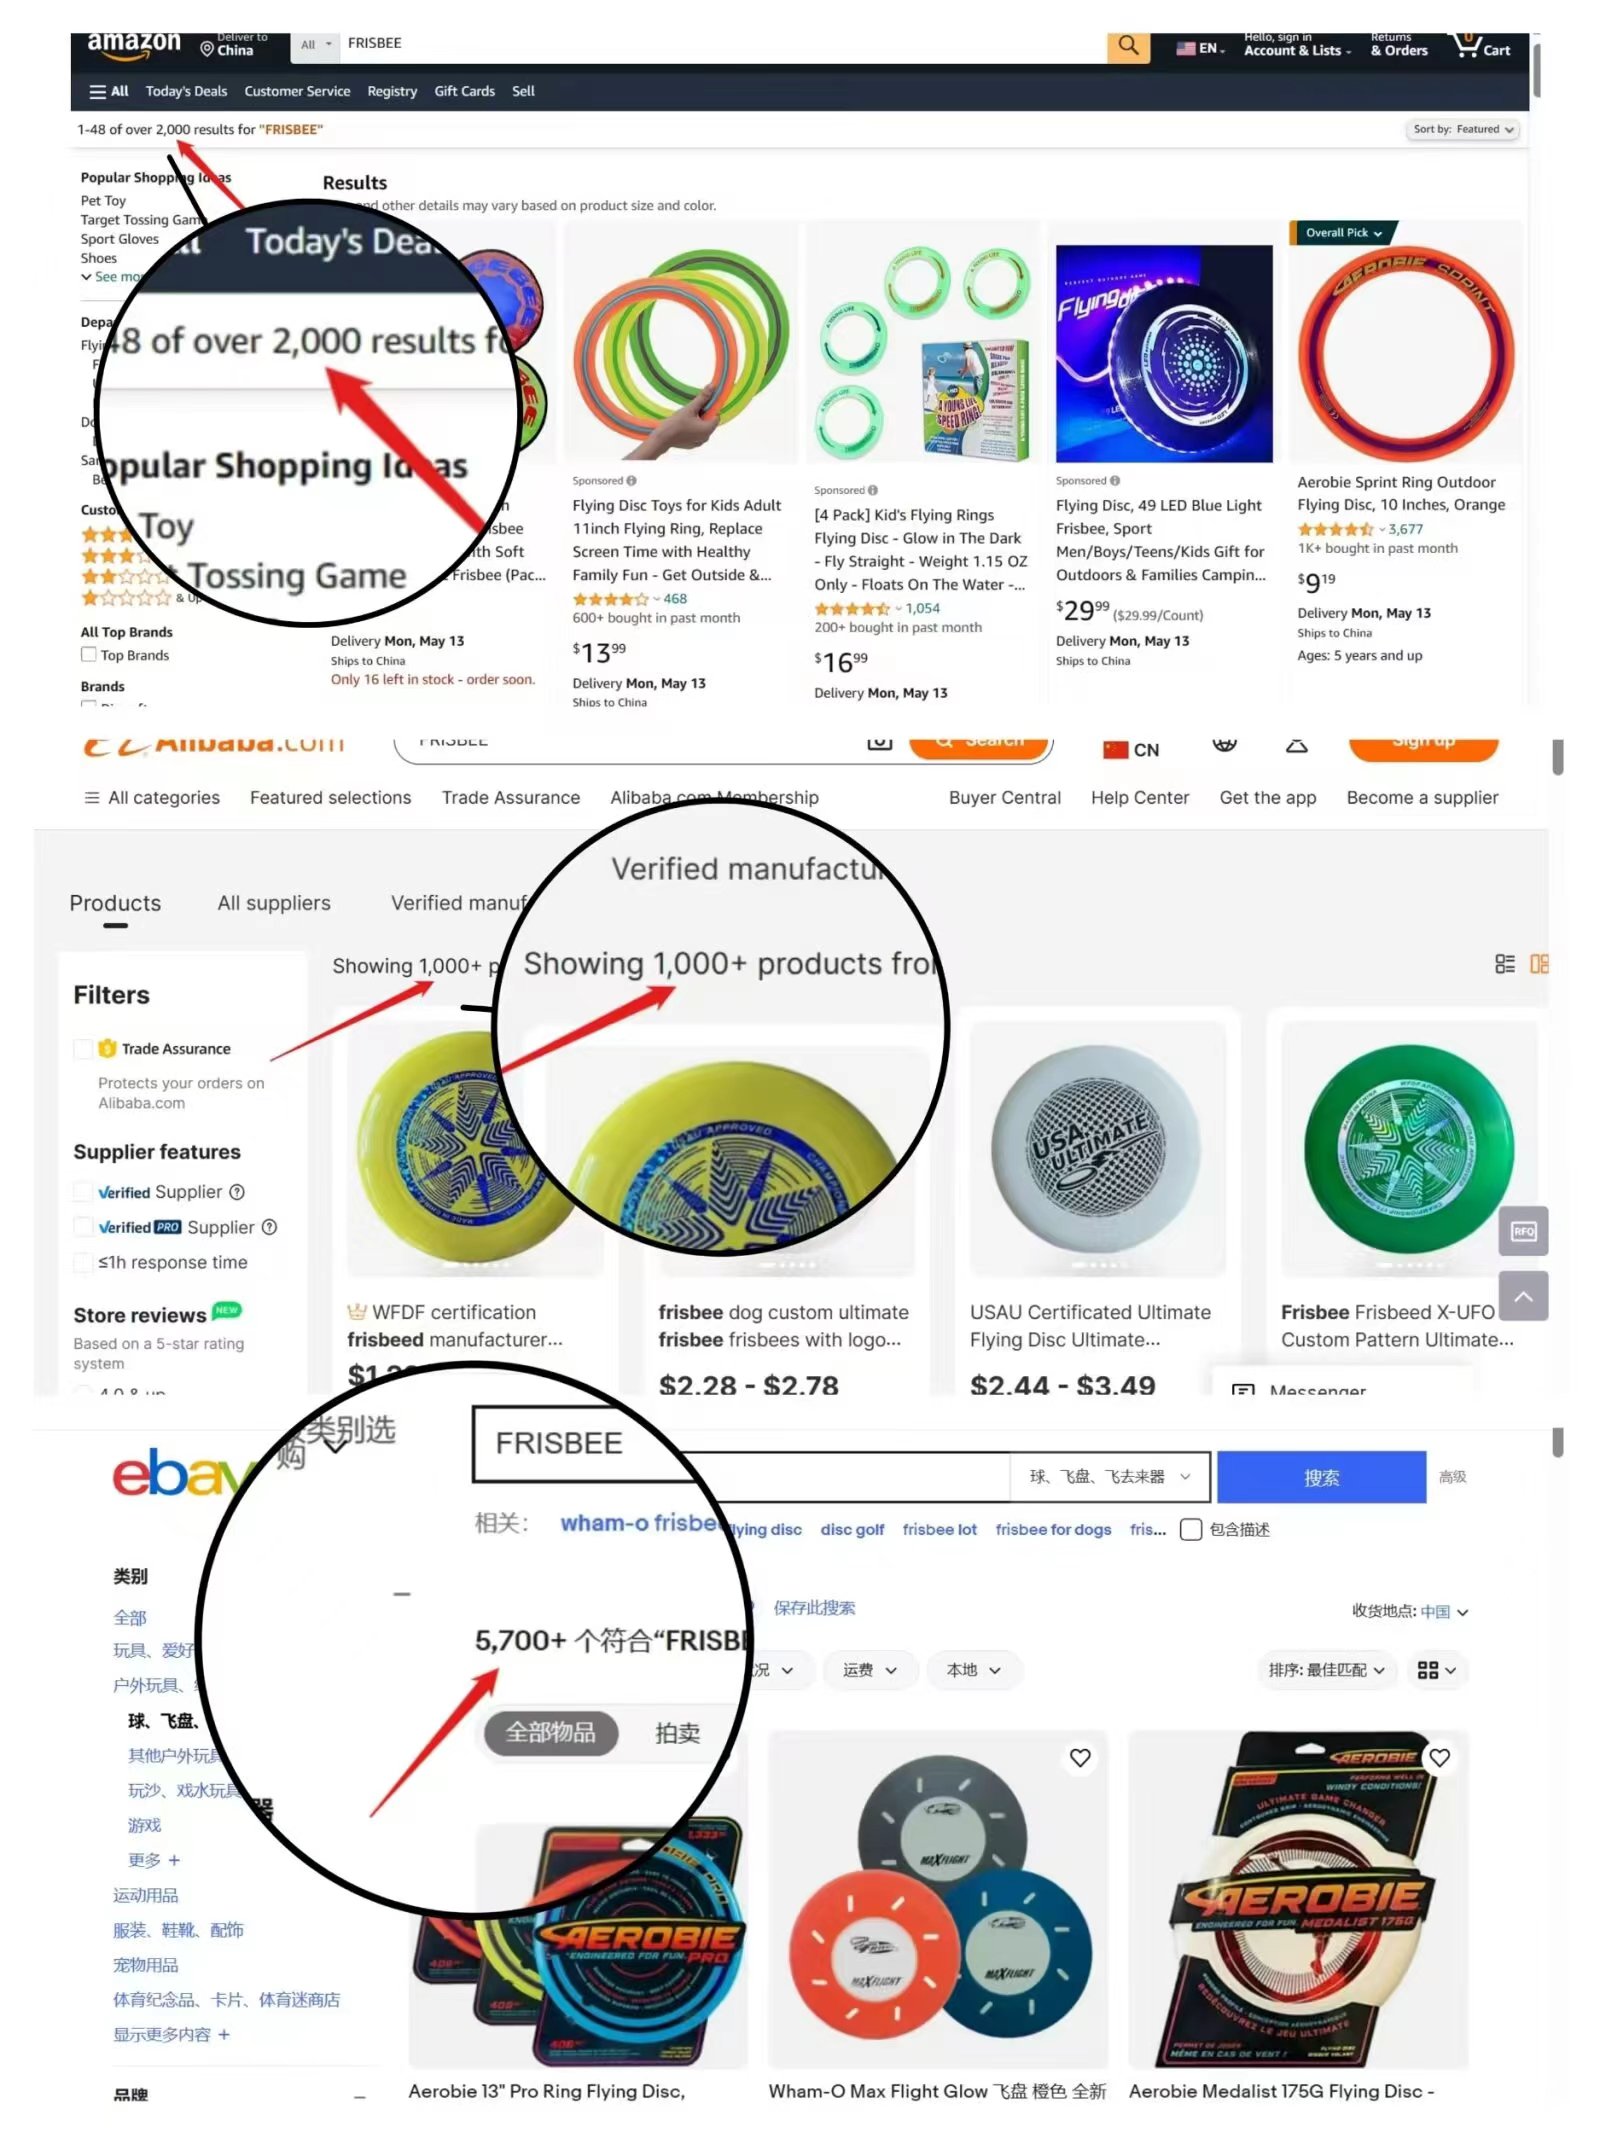Open the eBay grid view selector

coord(1435,1670)
